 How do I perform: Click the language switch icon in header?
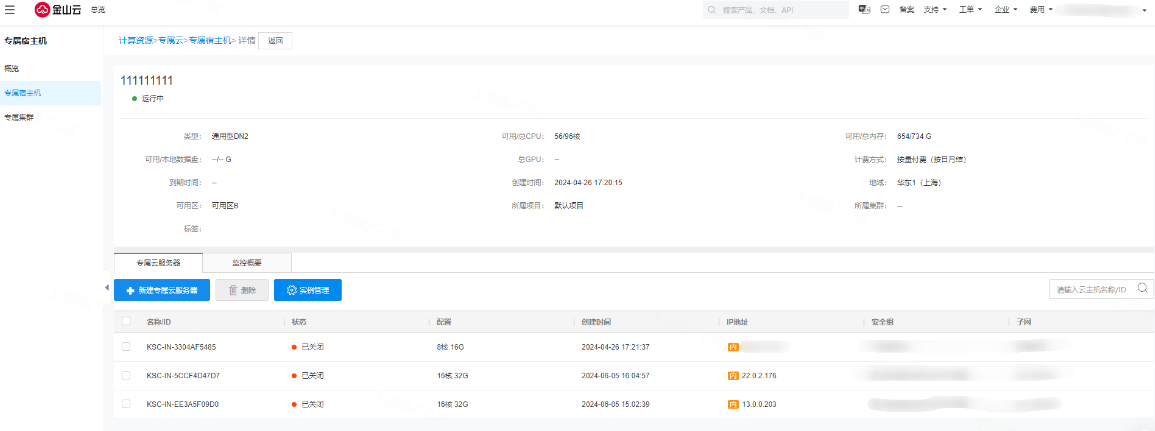tap(863, 9)
